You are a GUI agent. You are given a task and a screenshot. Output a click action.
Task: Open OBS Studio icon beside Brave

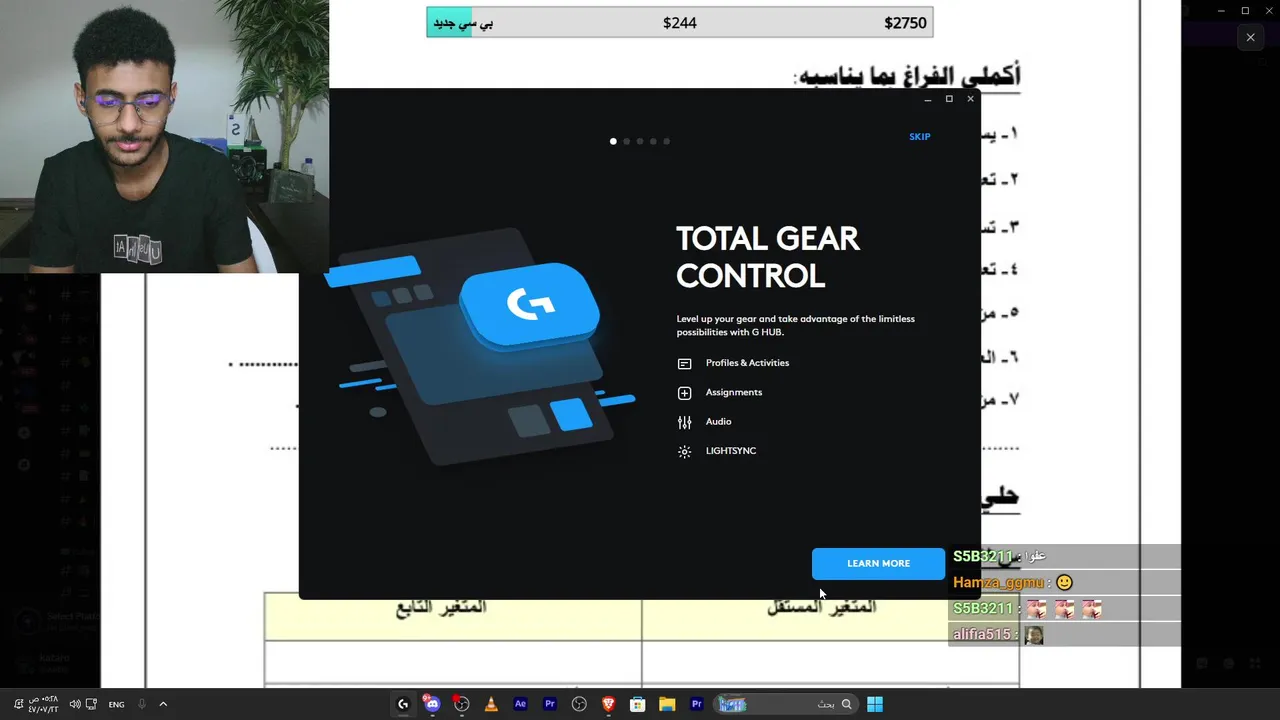coord(579,704)
